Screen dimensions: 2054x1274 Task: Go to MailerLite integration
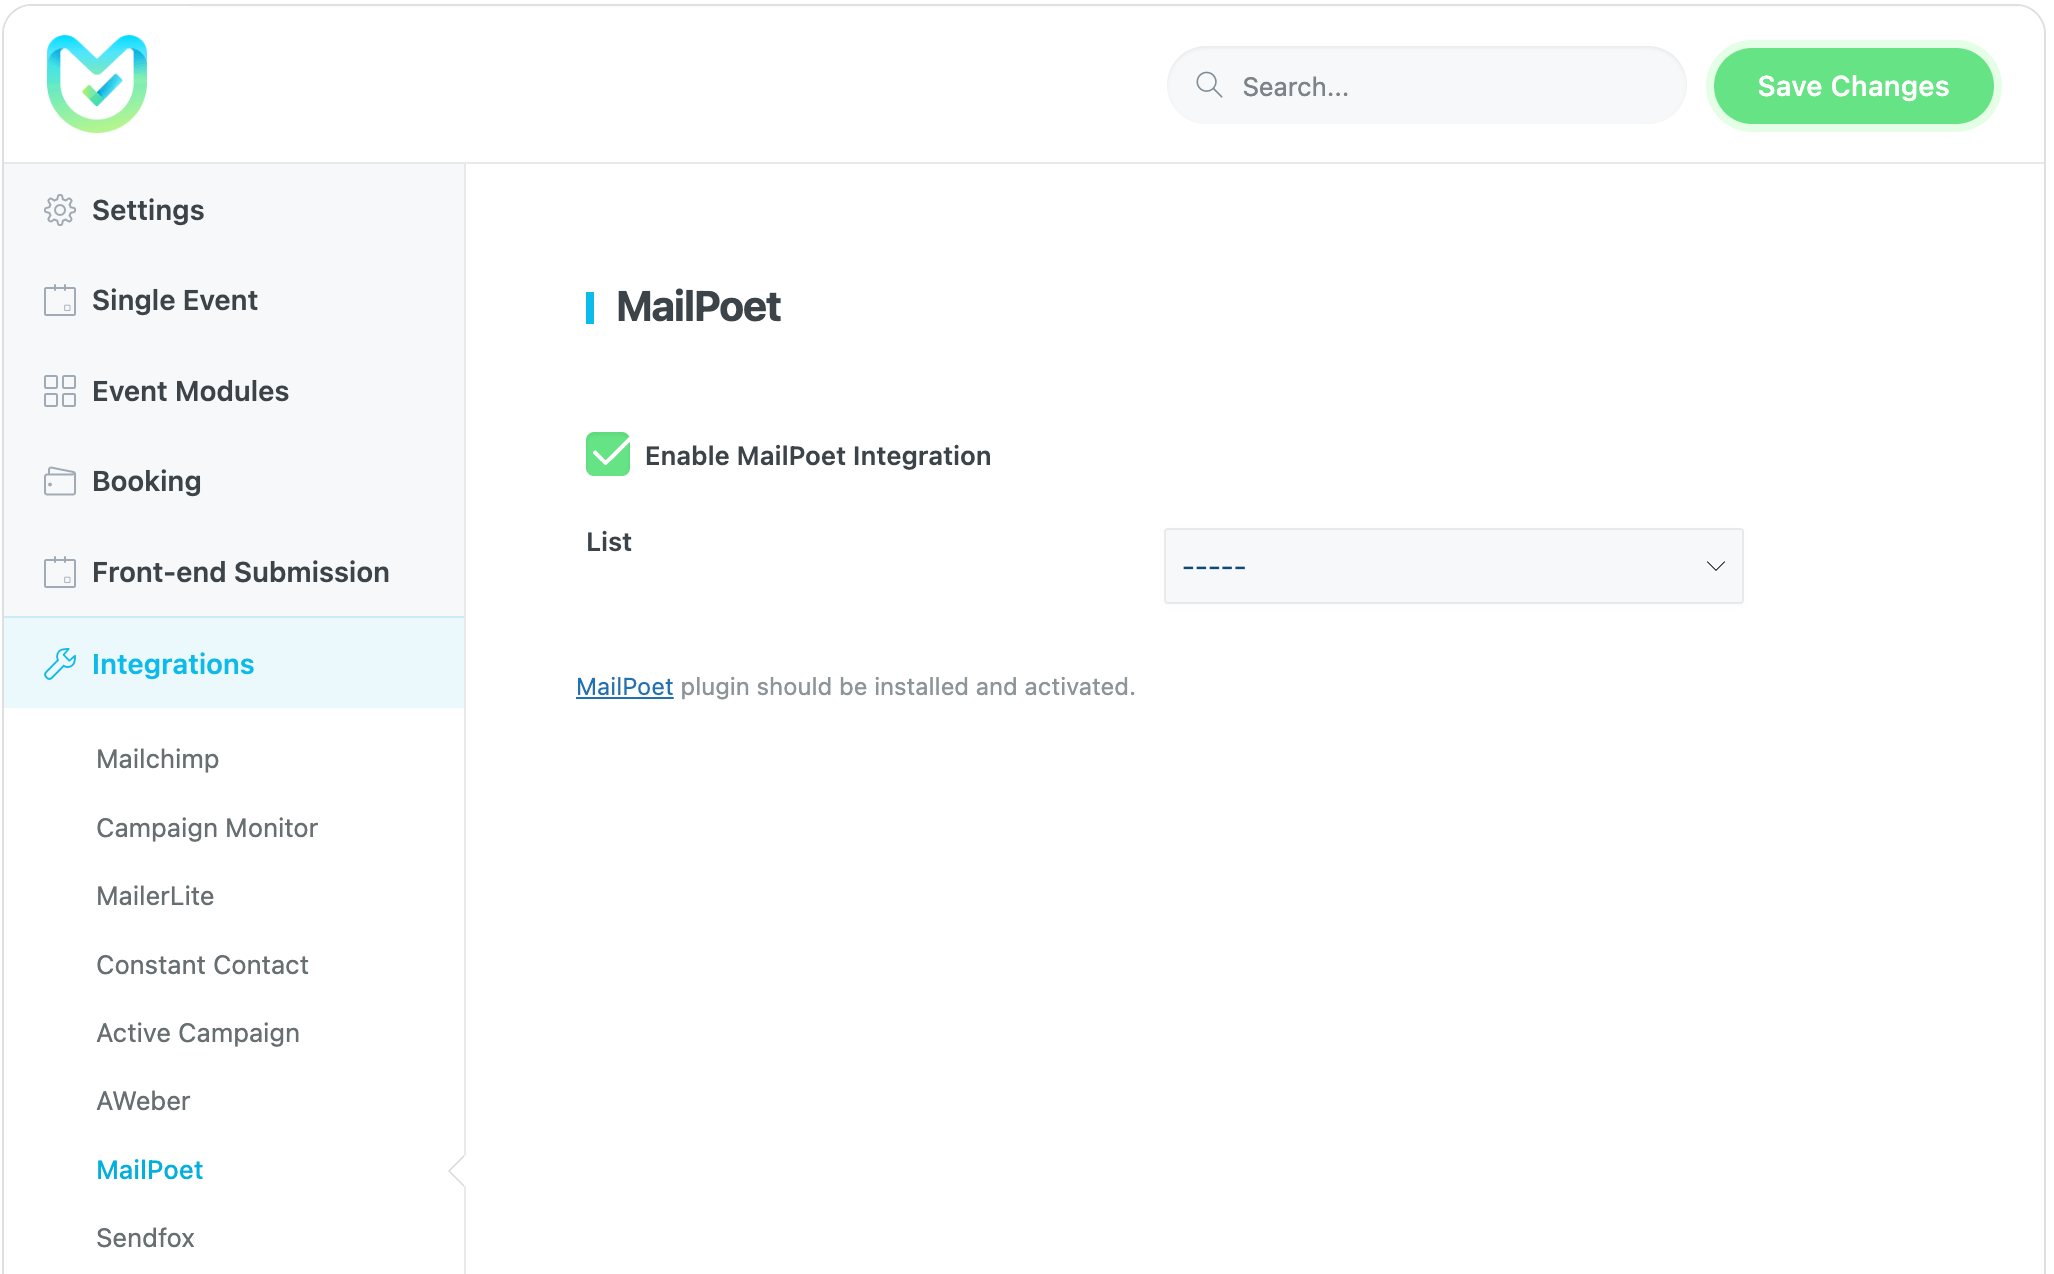click(x=155, y=896)
